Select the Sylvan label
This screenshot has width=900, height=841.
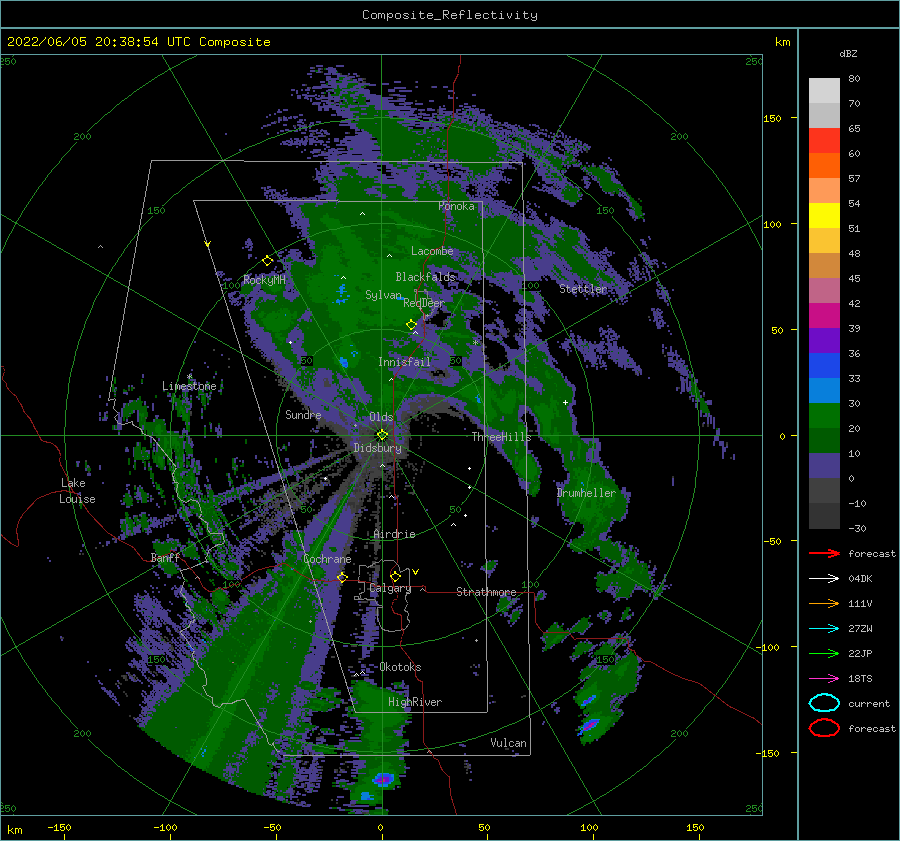click(383, 295)
